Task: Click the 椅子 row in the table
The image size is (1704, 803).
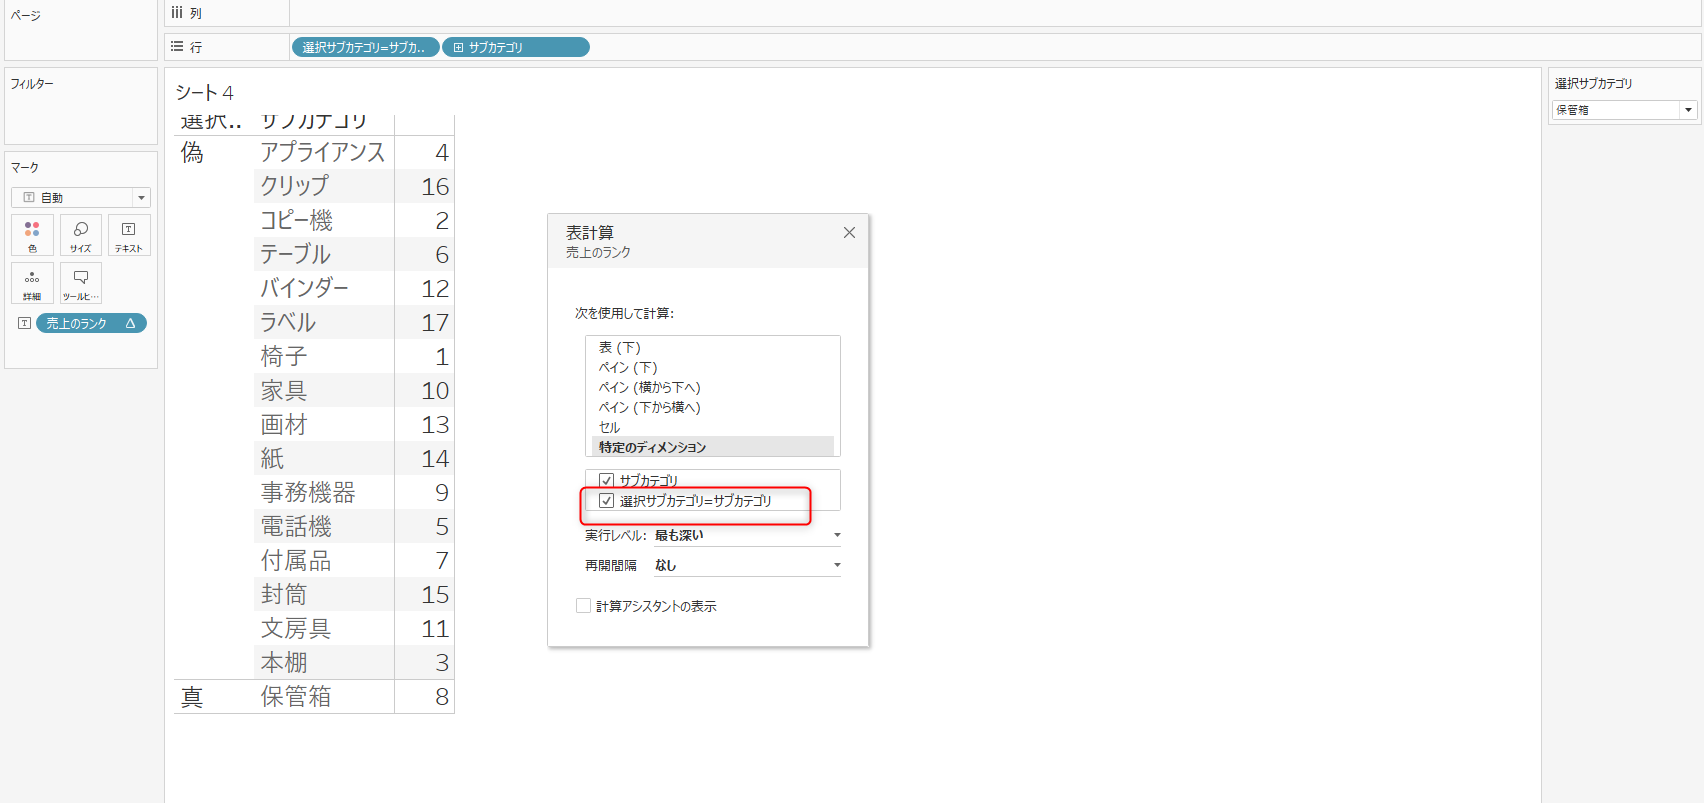Action: tap(284, 357)
